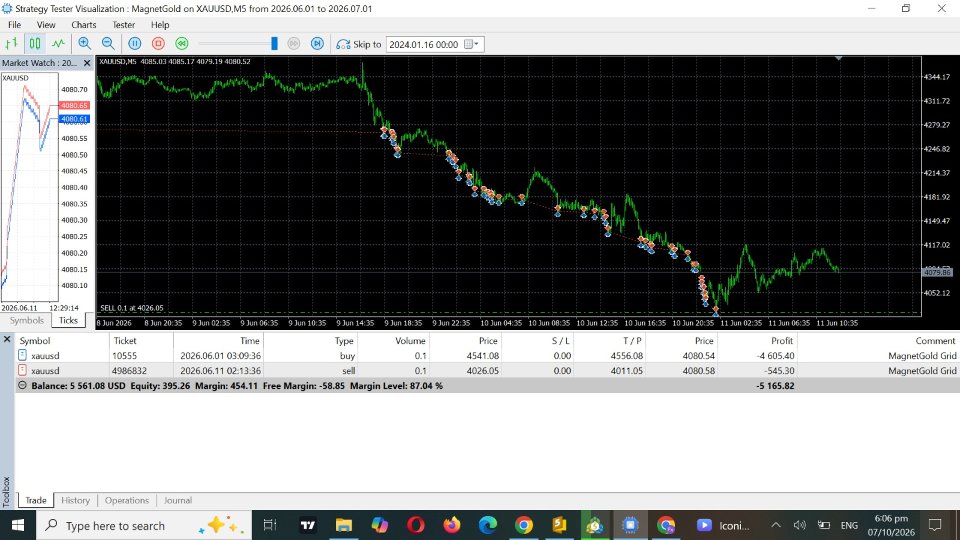Select the xauusd buy order row icon
960x540 pixels.
(x=23, y=355)
